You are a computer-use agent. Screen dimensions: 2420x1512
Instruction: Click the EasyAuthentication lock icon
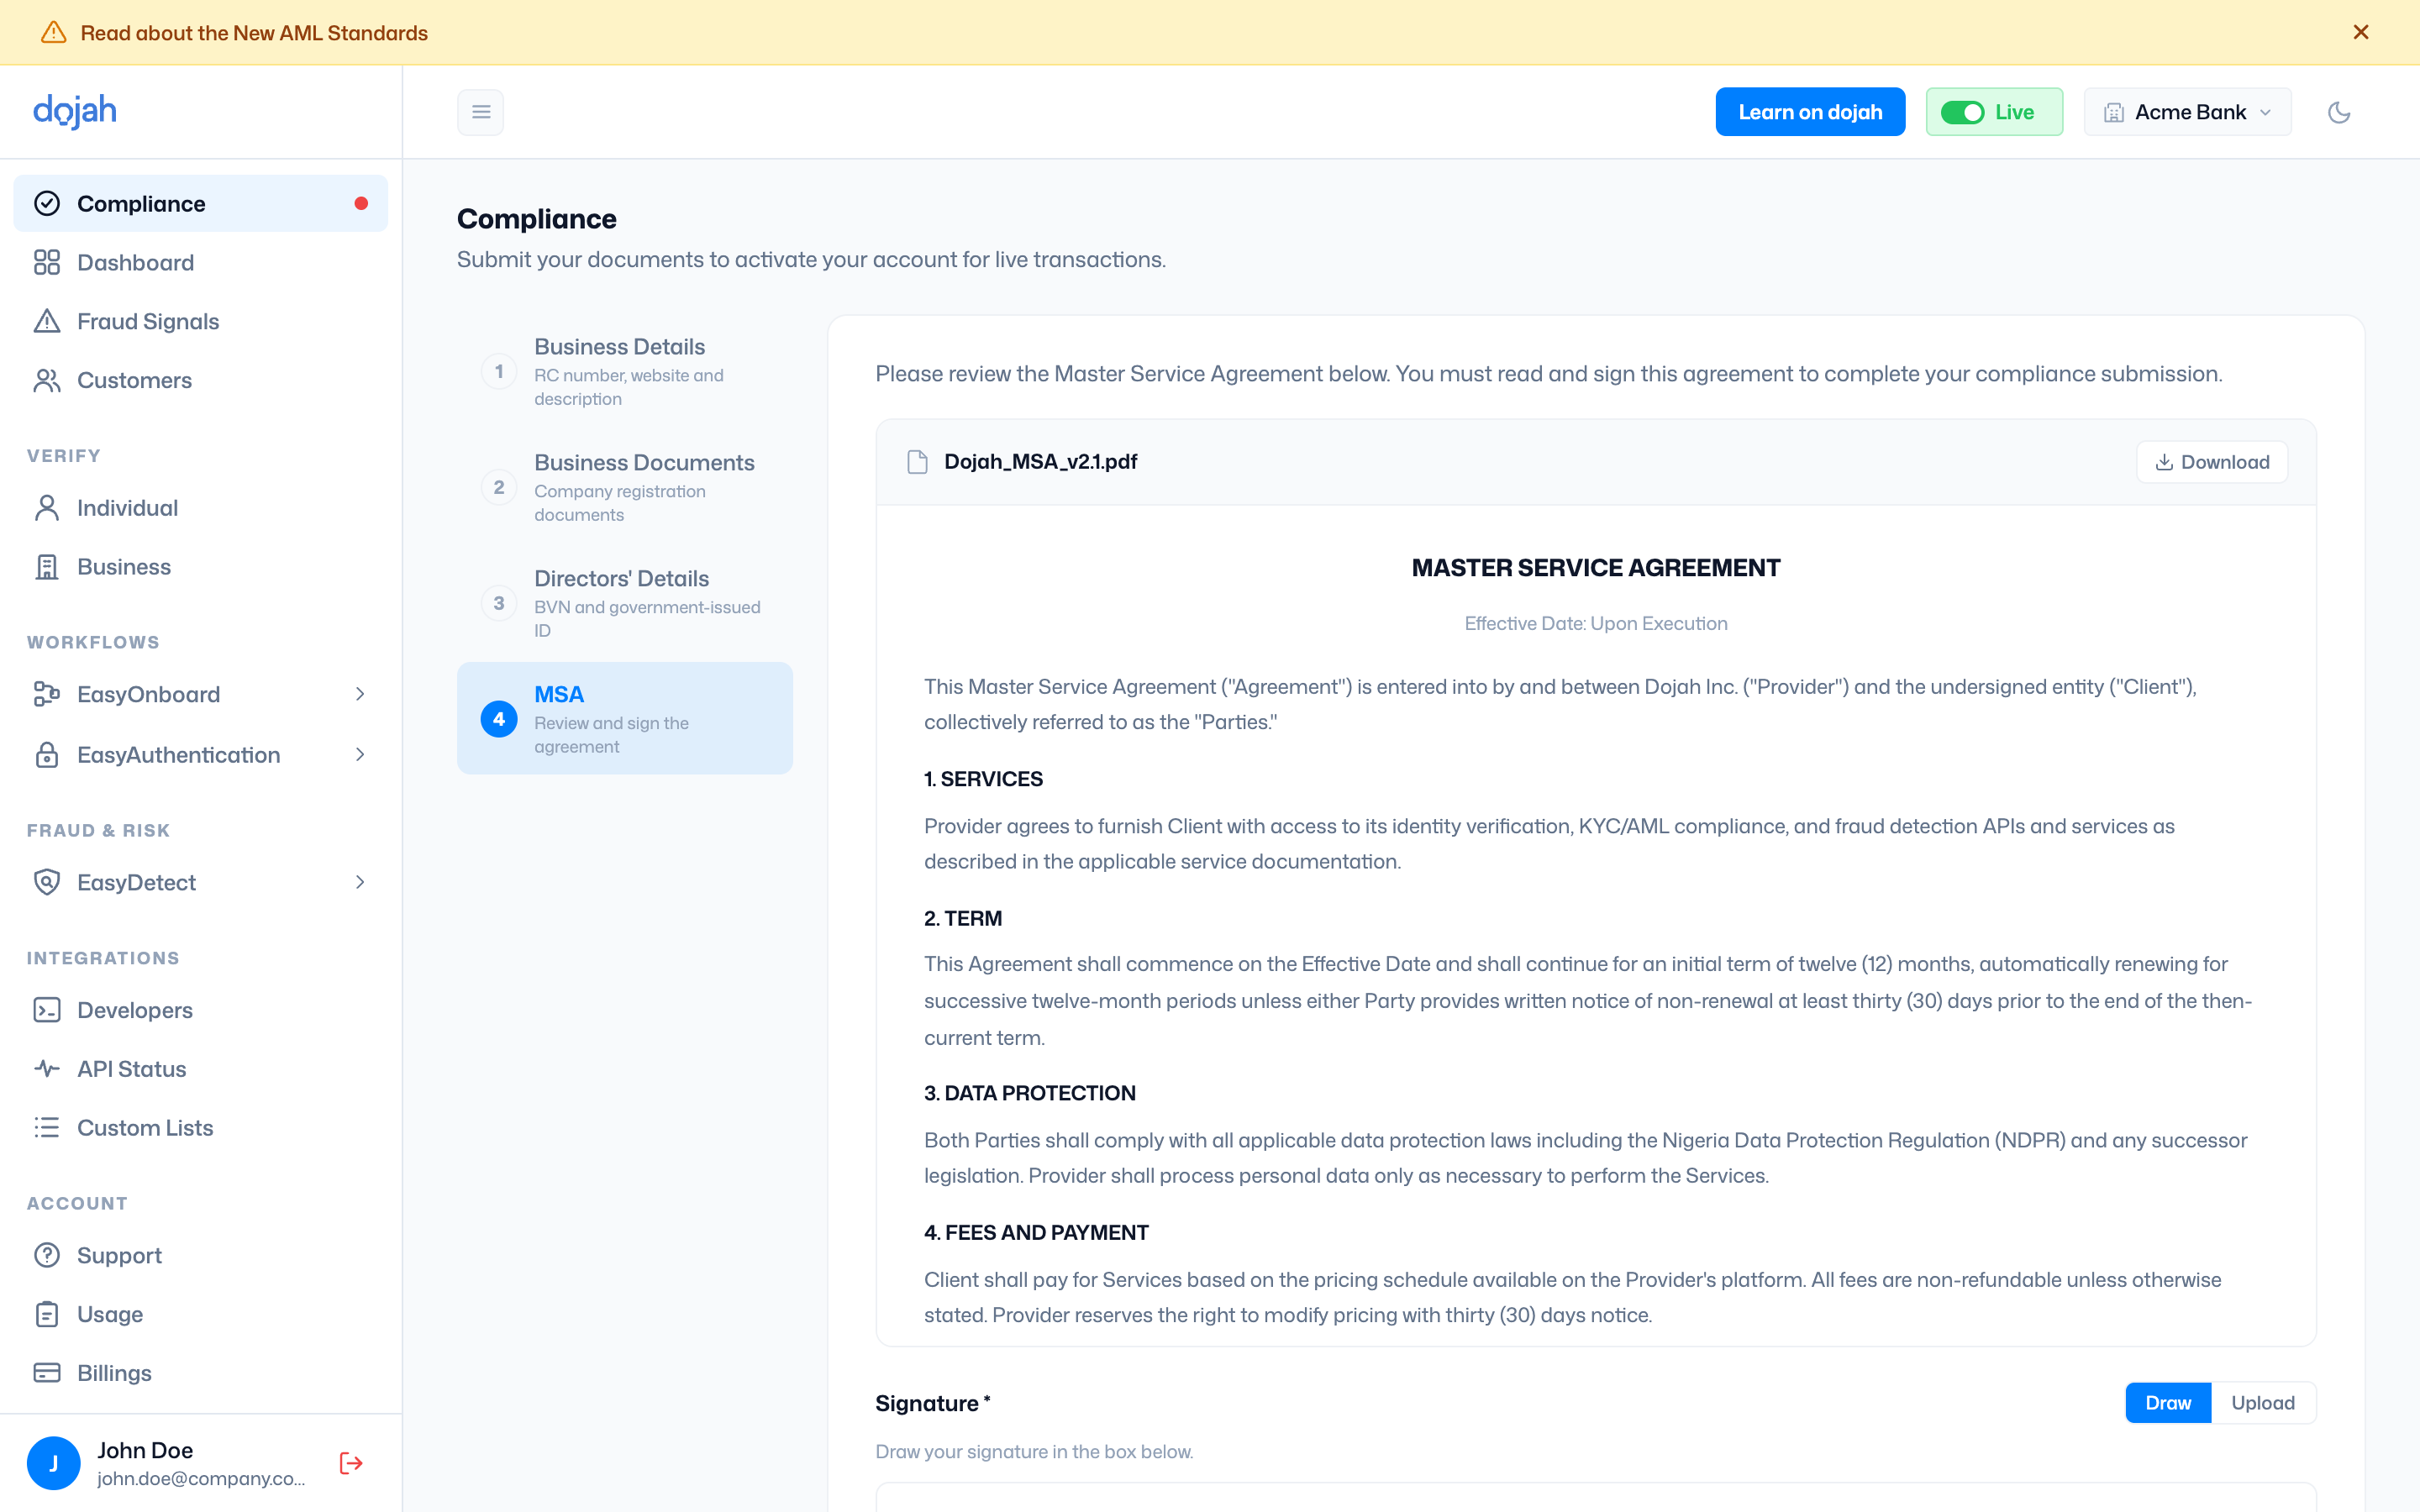pos(47,755)
